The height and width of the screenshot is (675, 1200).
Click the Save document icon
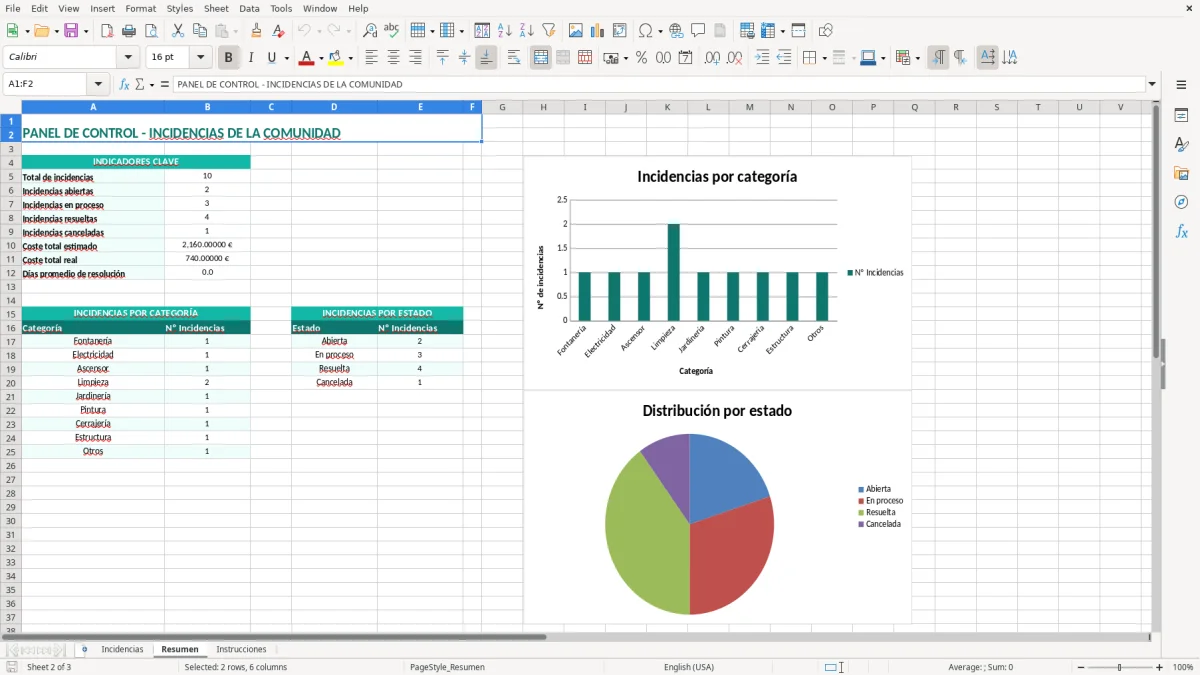pyautogui.click(x=71, y=31)
